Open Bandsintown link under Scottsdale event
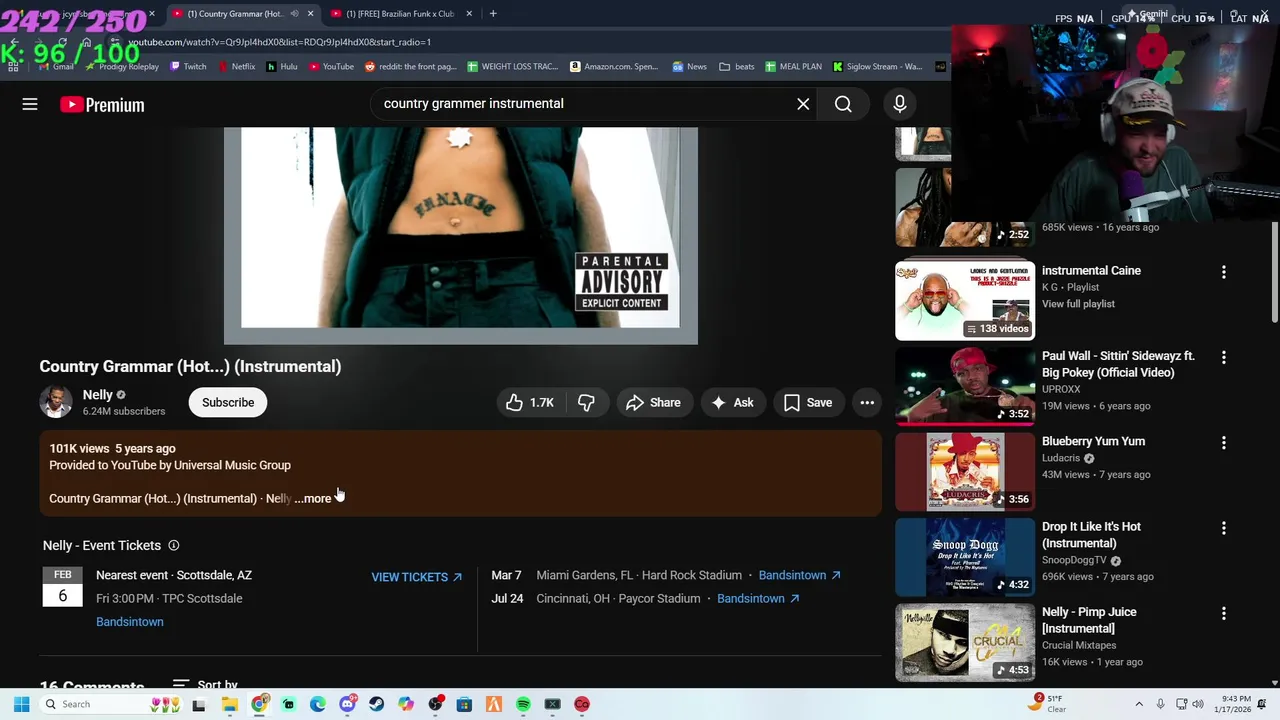Viewport: 1280px width, 720px height. coord(130,622)
